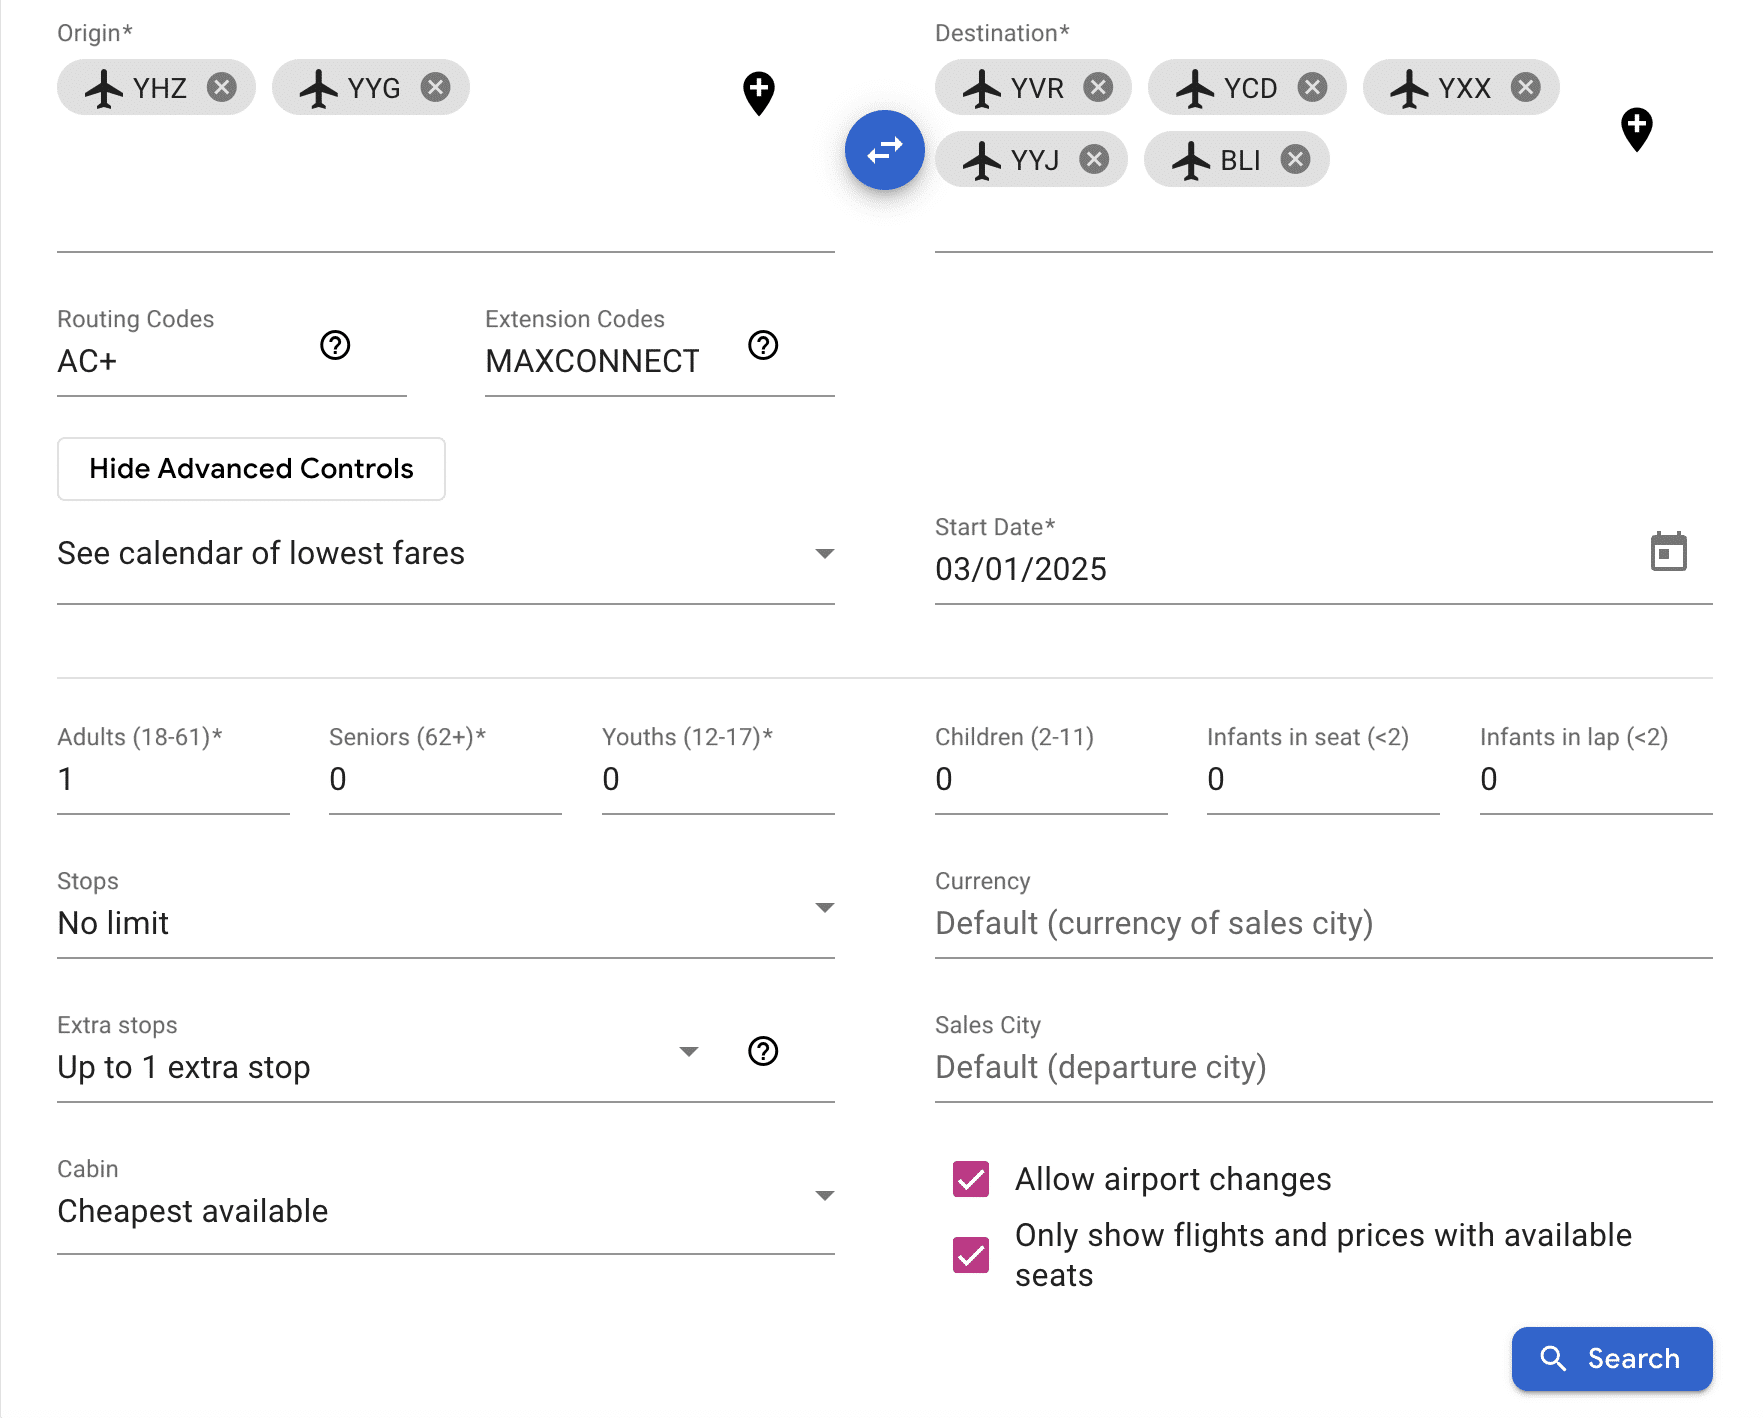The width and height of the screenshot is (1764, 1418).
Task: Click the Adults passenger count field
Action: (x=172, y=779)
